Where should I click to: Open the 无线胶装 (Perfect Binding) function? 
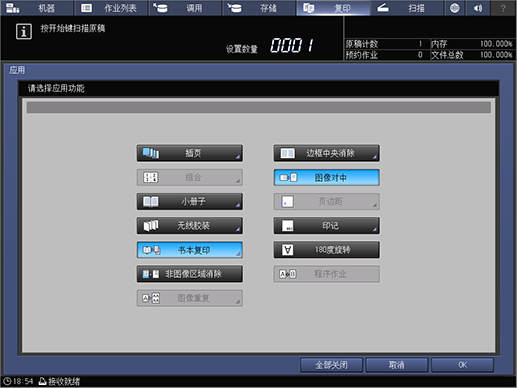pyautogui.click(x=190, y=226)
